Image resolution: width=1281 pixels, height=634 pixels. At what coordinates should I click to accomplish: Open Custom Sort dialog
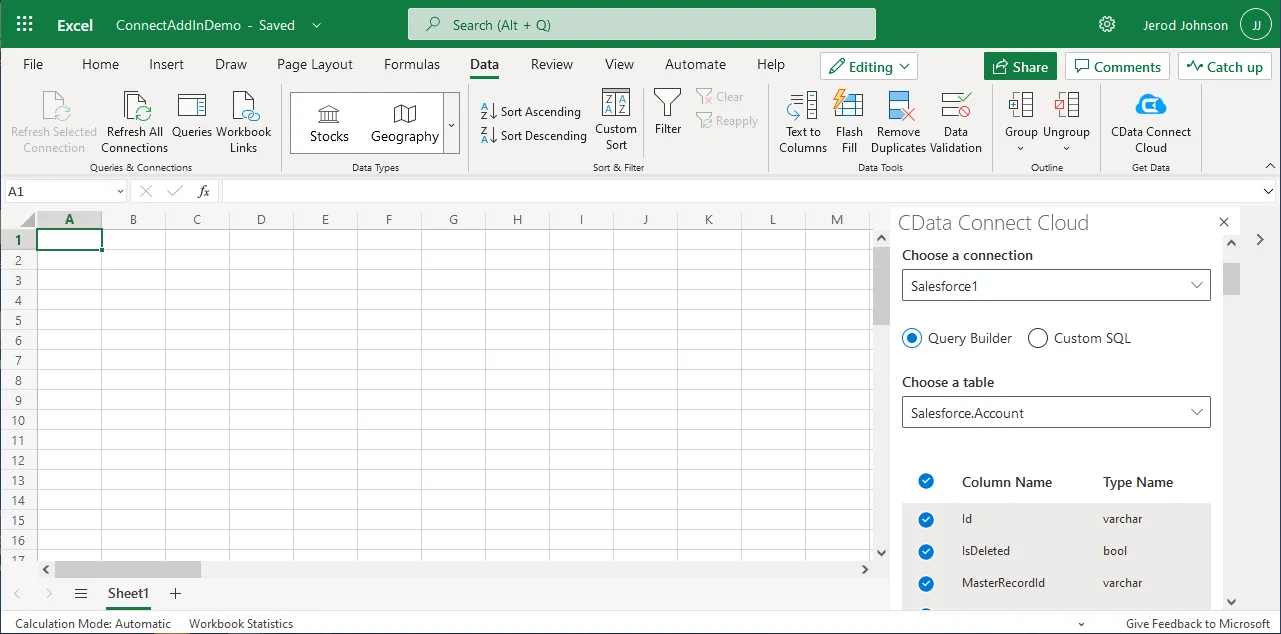615,104
